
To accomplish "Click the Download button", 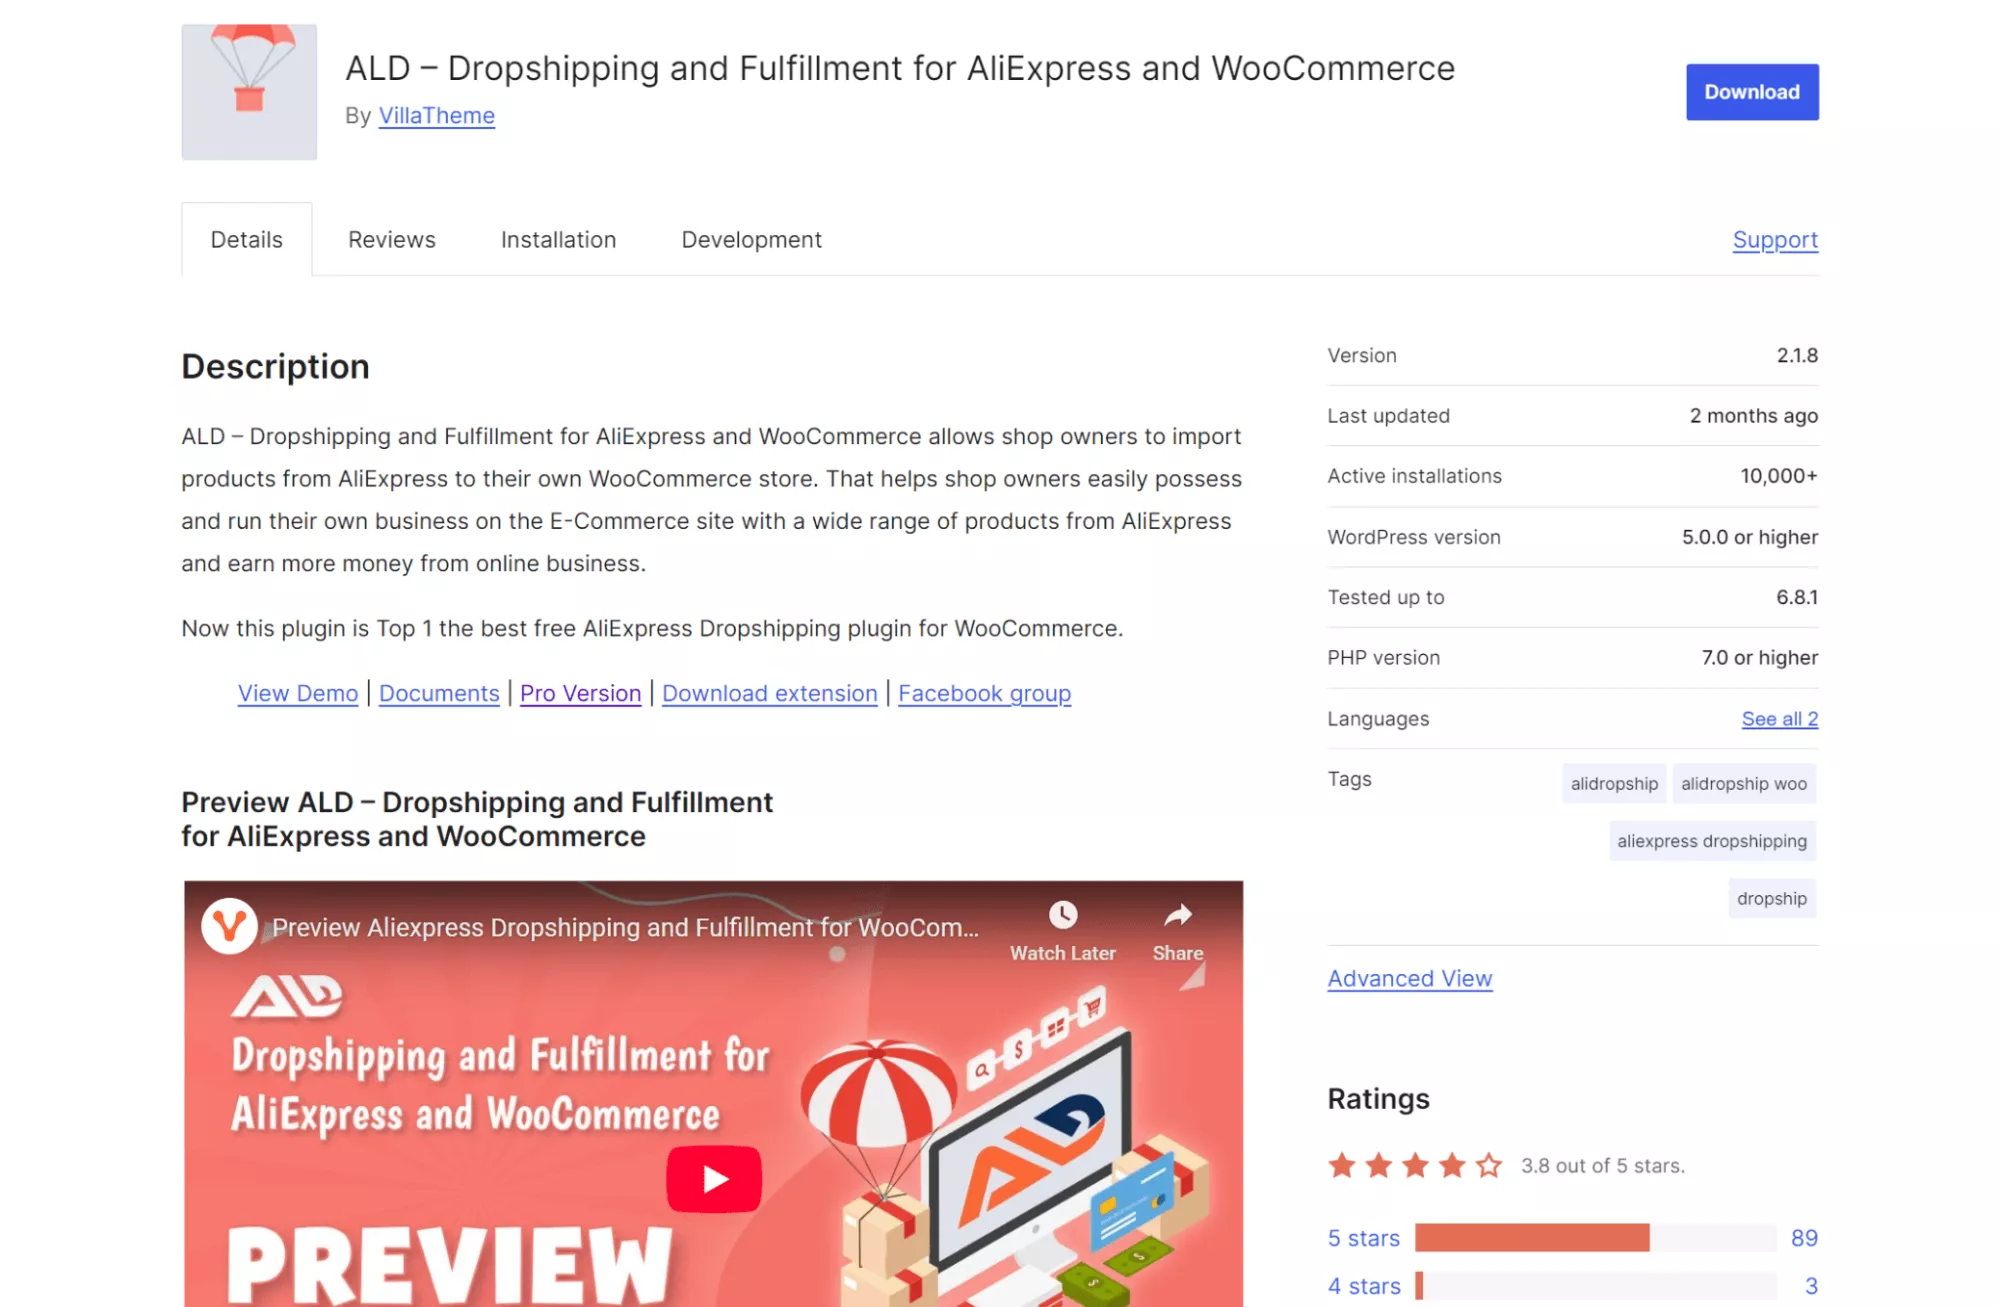I will [x=1752, y=92].
